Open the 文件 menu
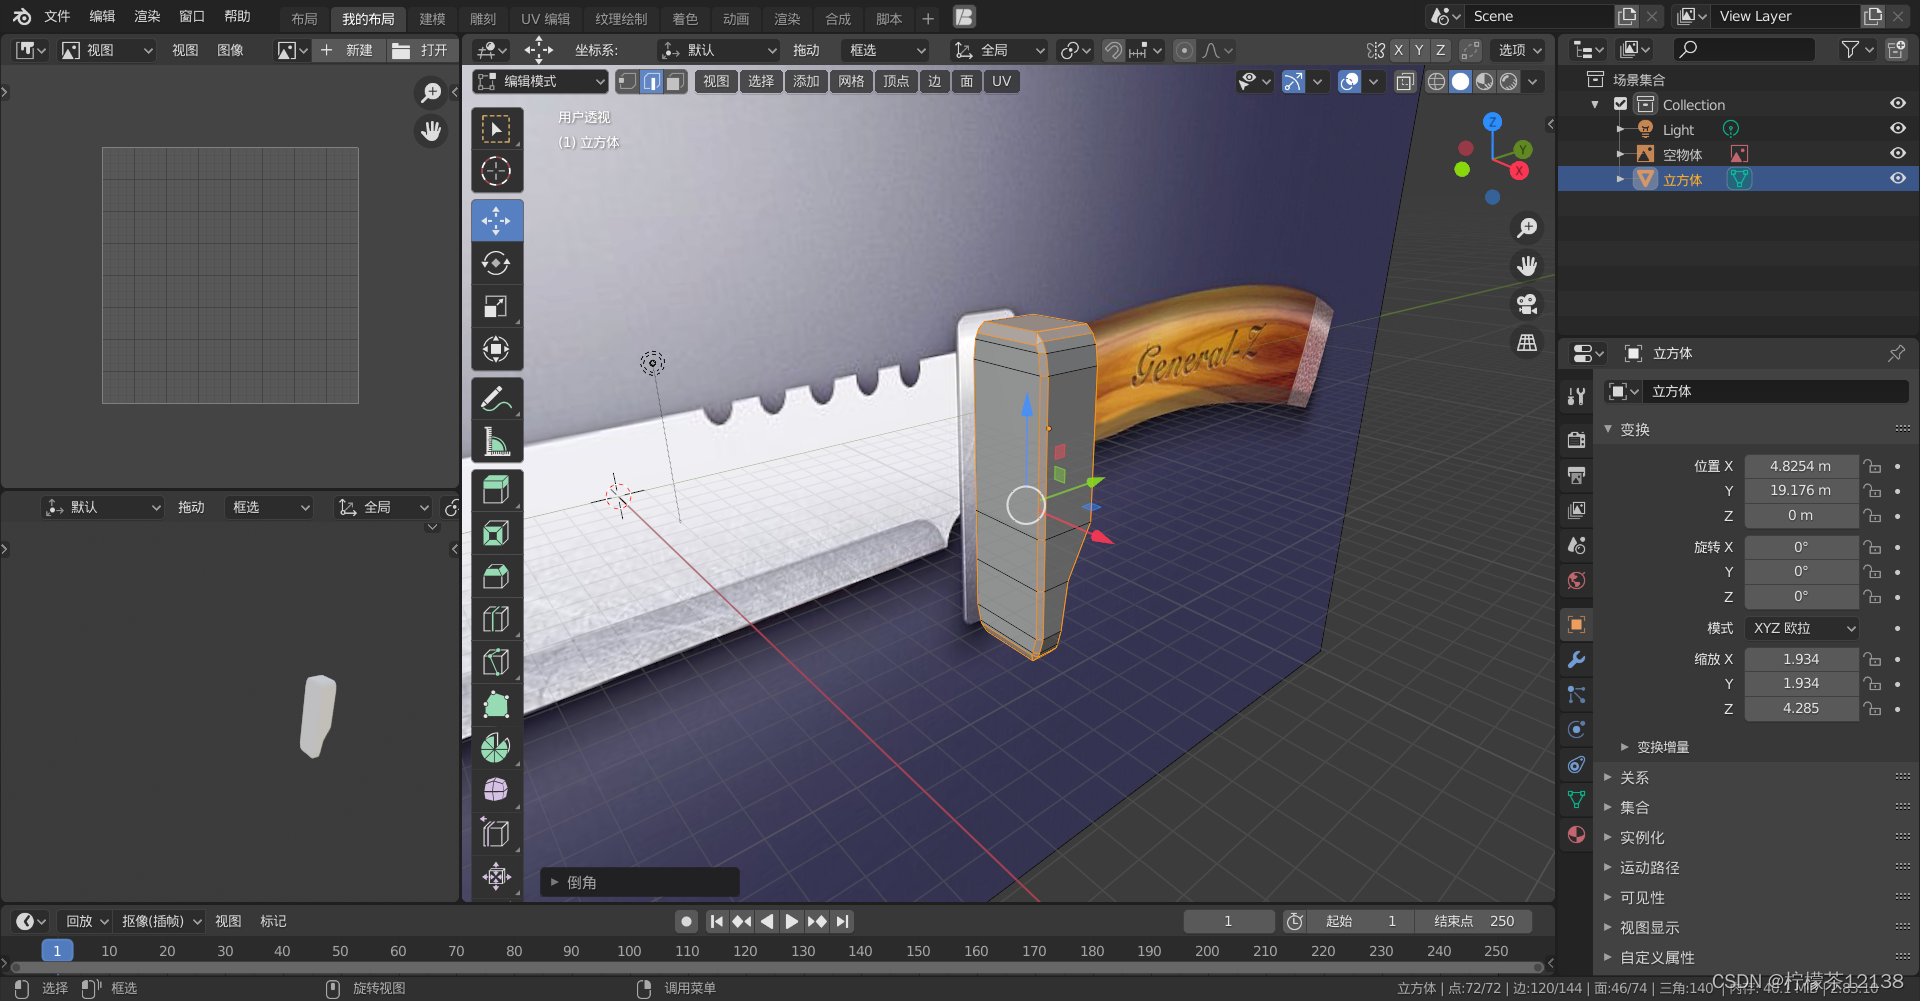 coord(57,16)
